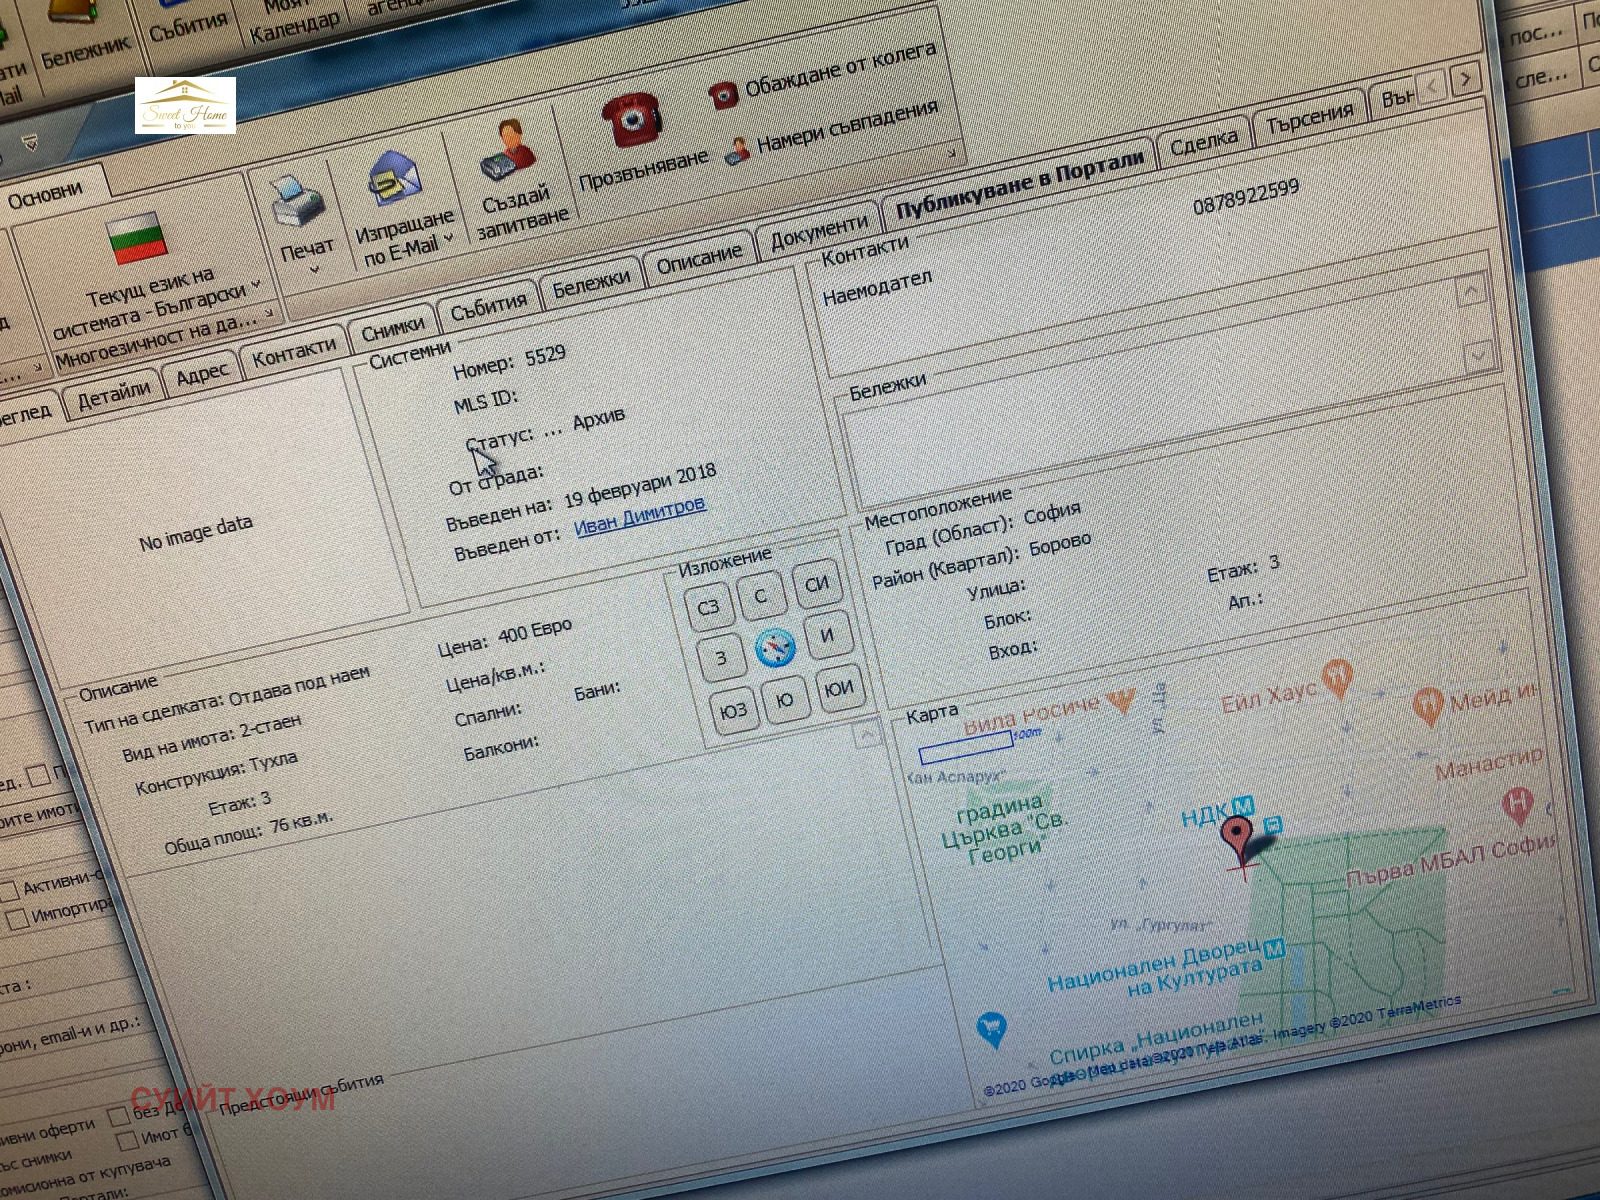Viewport: 1600px width, 1200px height.
Task: Tick the Импортира checkbox in the back window
Action: point(17,919)
